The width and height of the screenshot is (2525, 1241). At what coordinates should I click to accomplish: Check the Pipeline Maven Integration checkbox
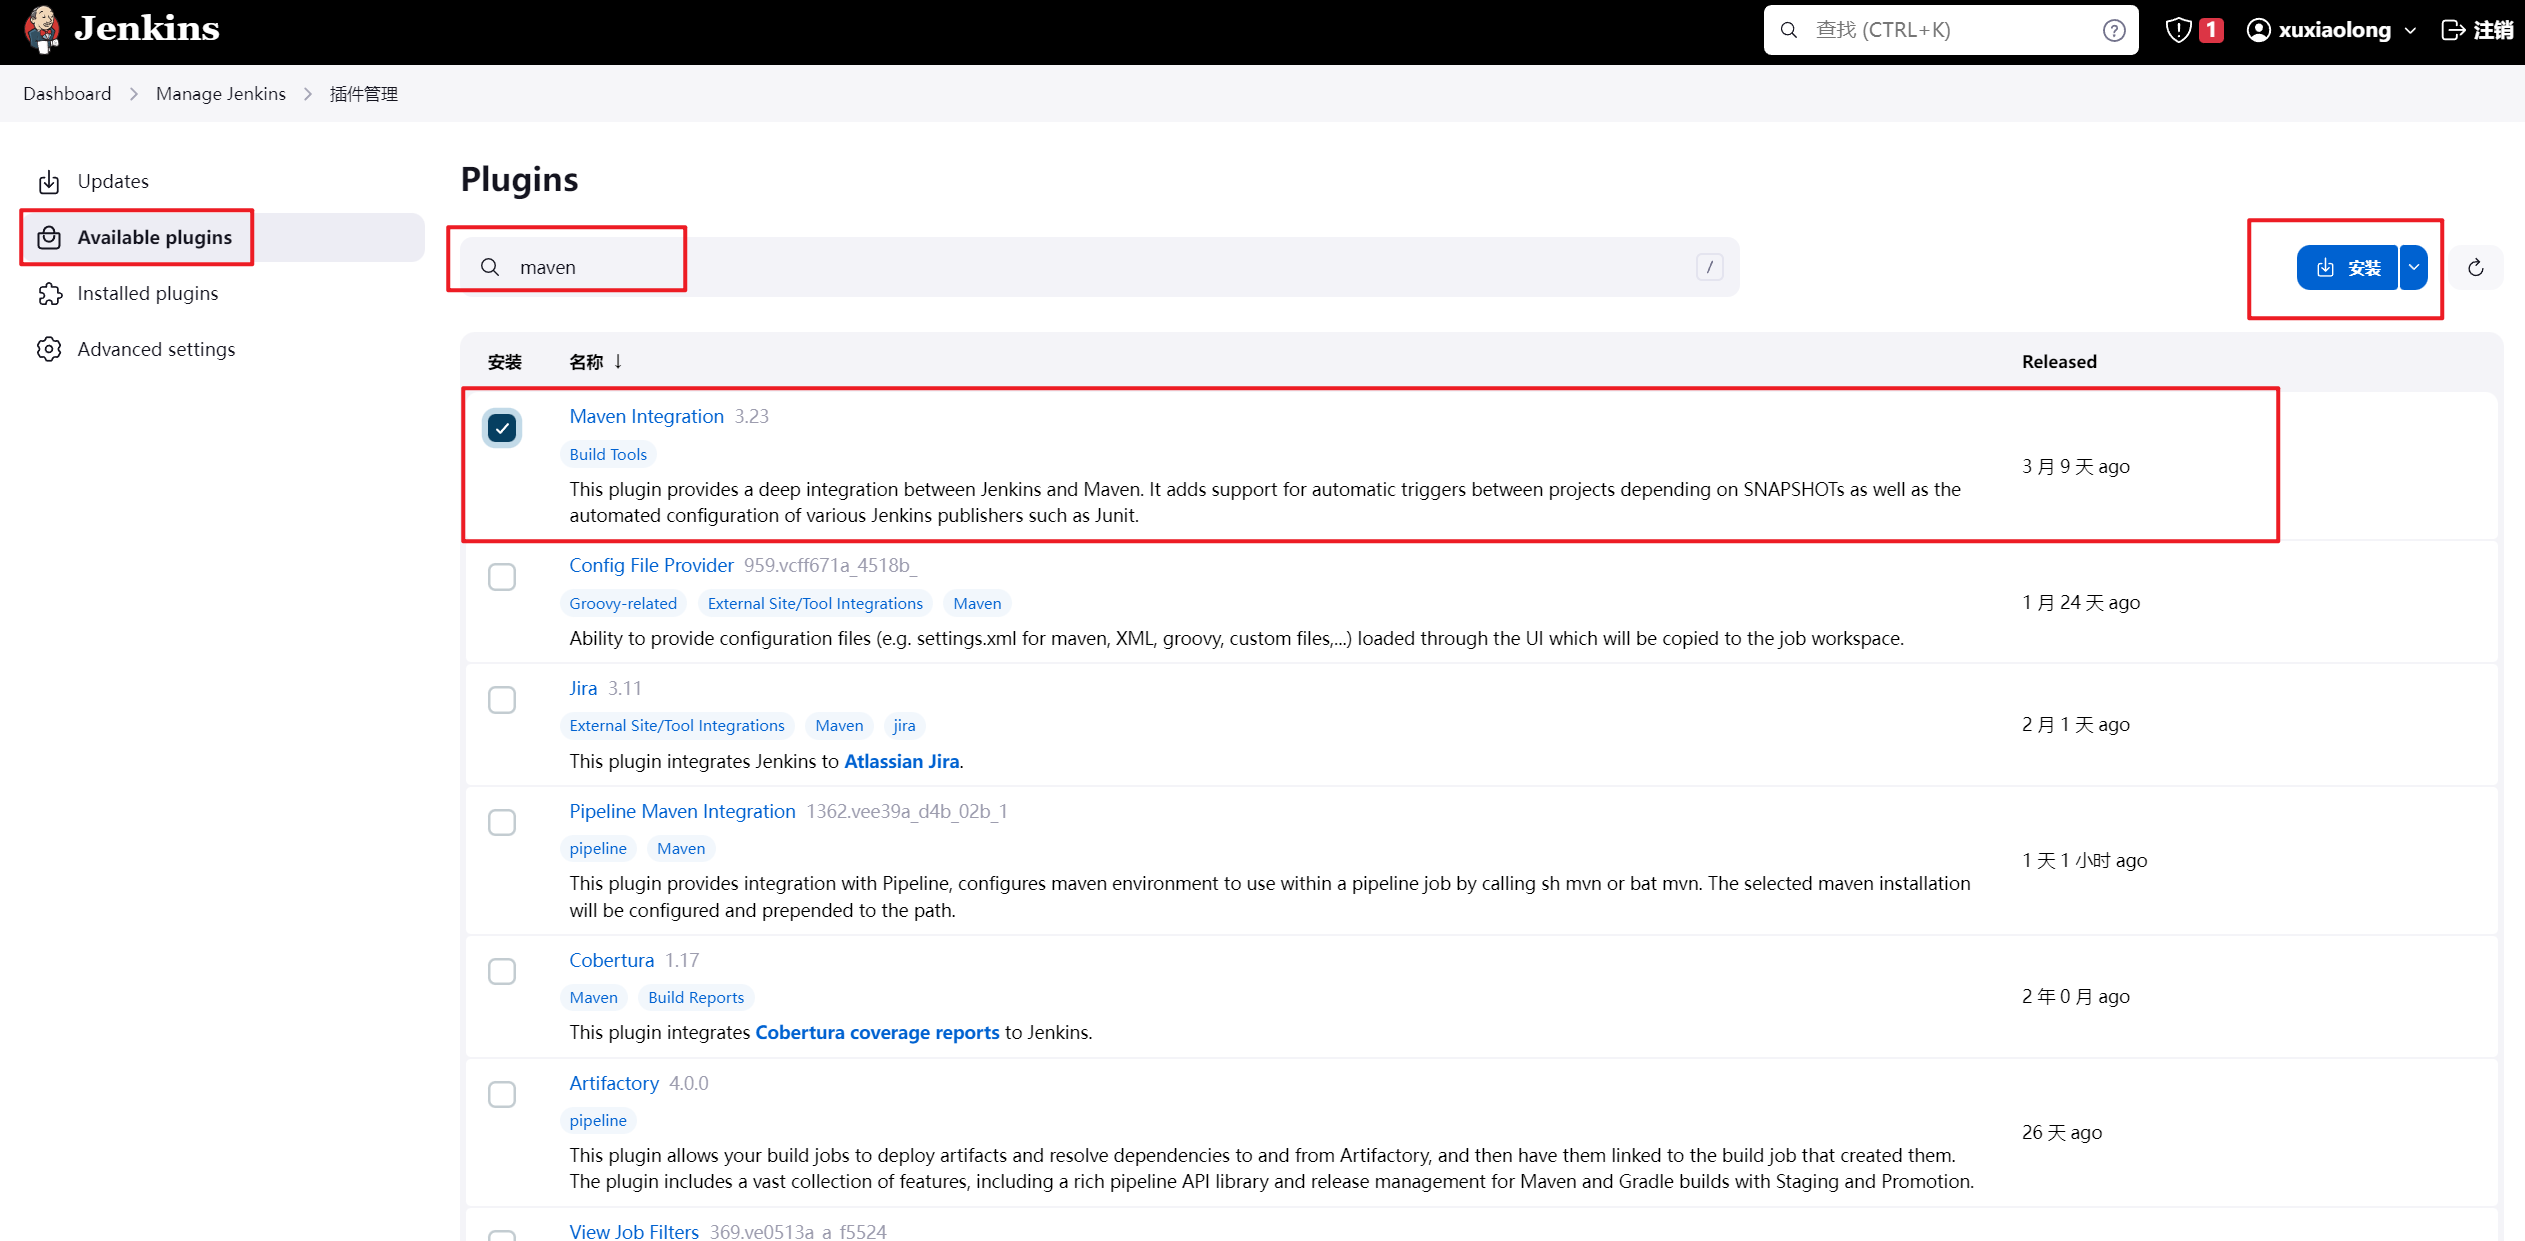tap(502, 823)
